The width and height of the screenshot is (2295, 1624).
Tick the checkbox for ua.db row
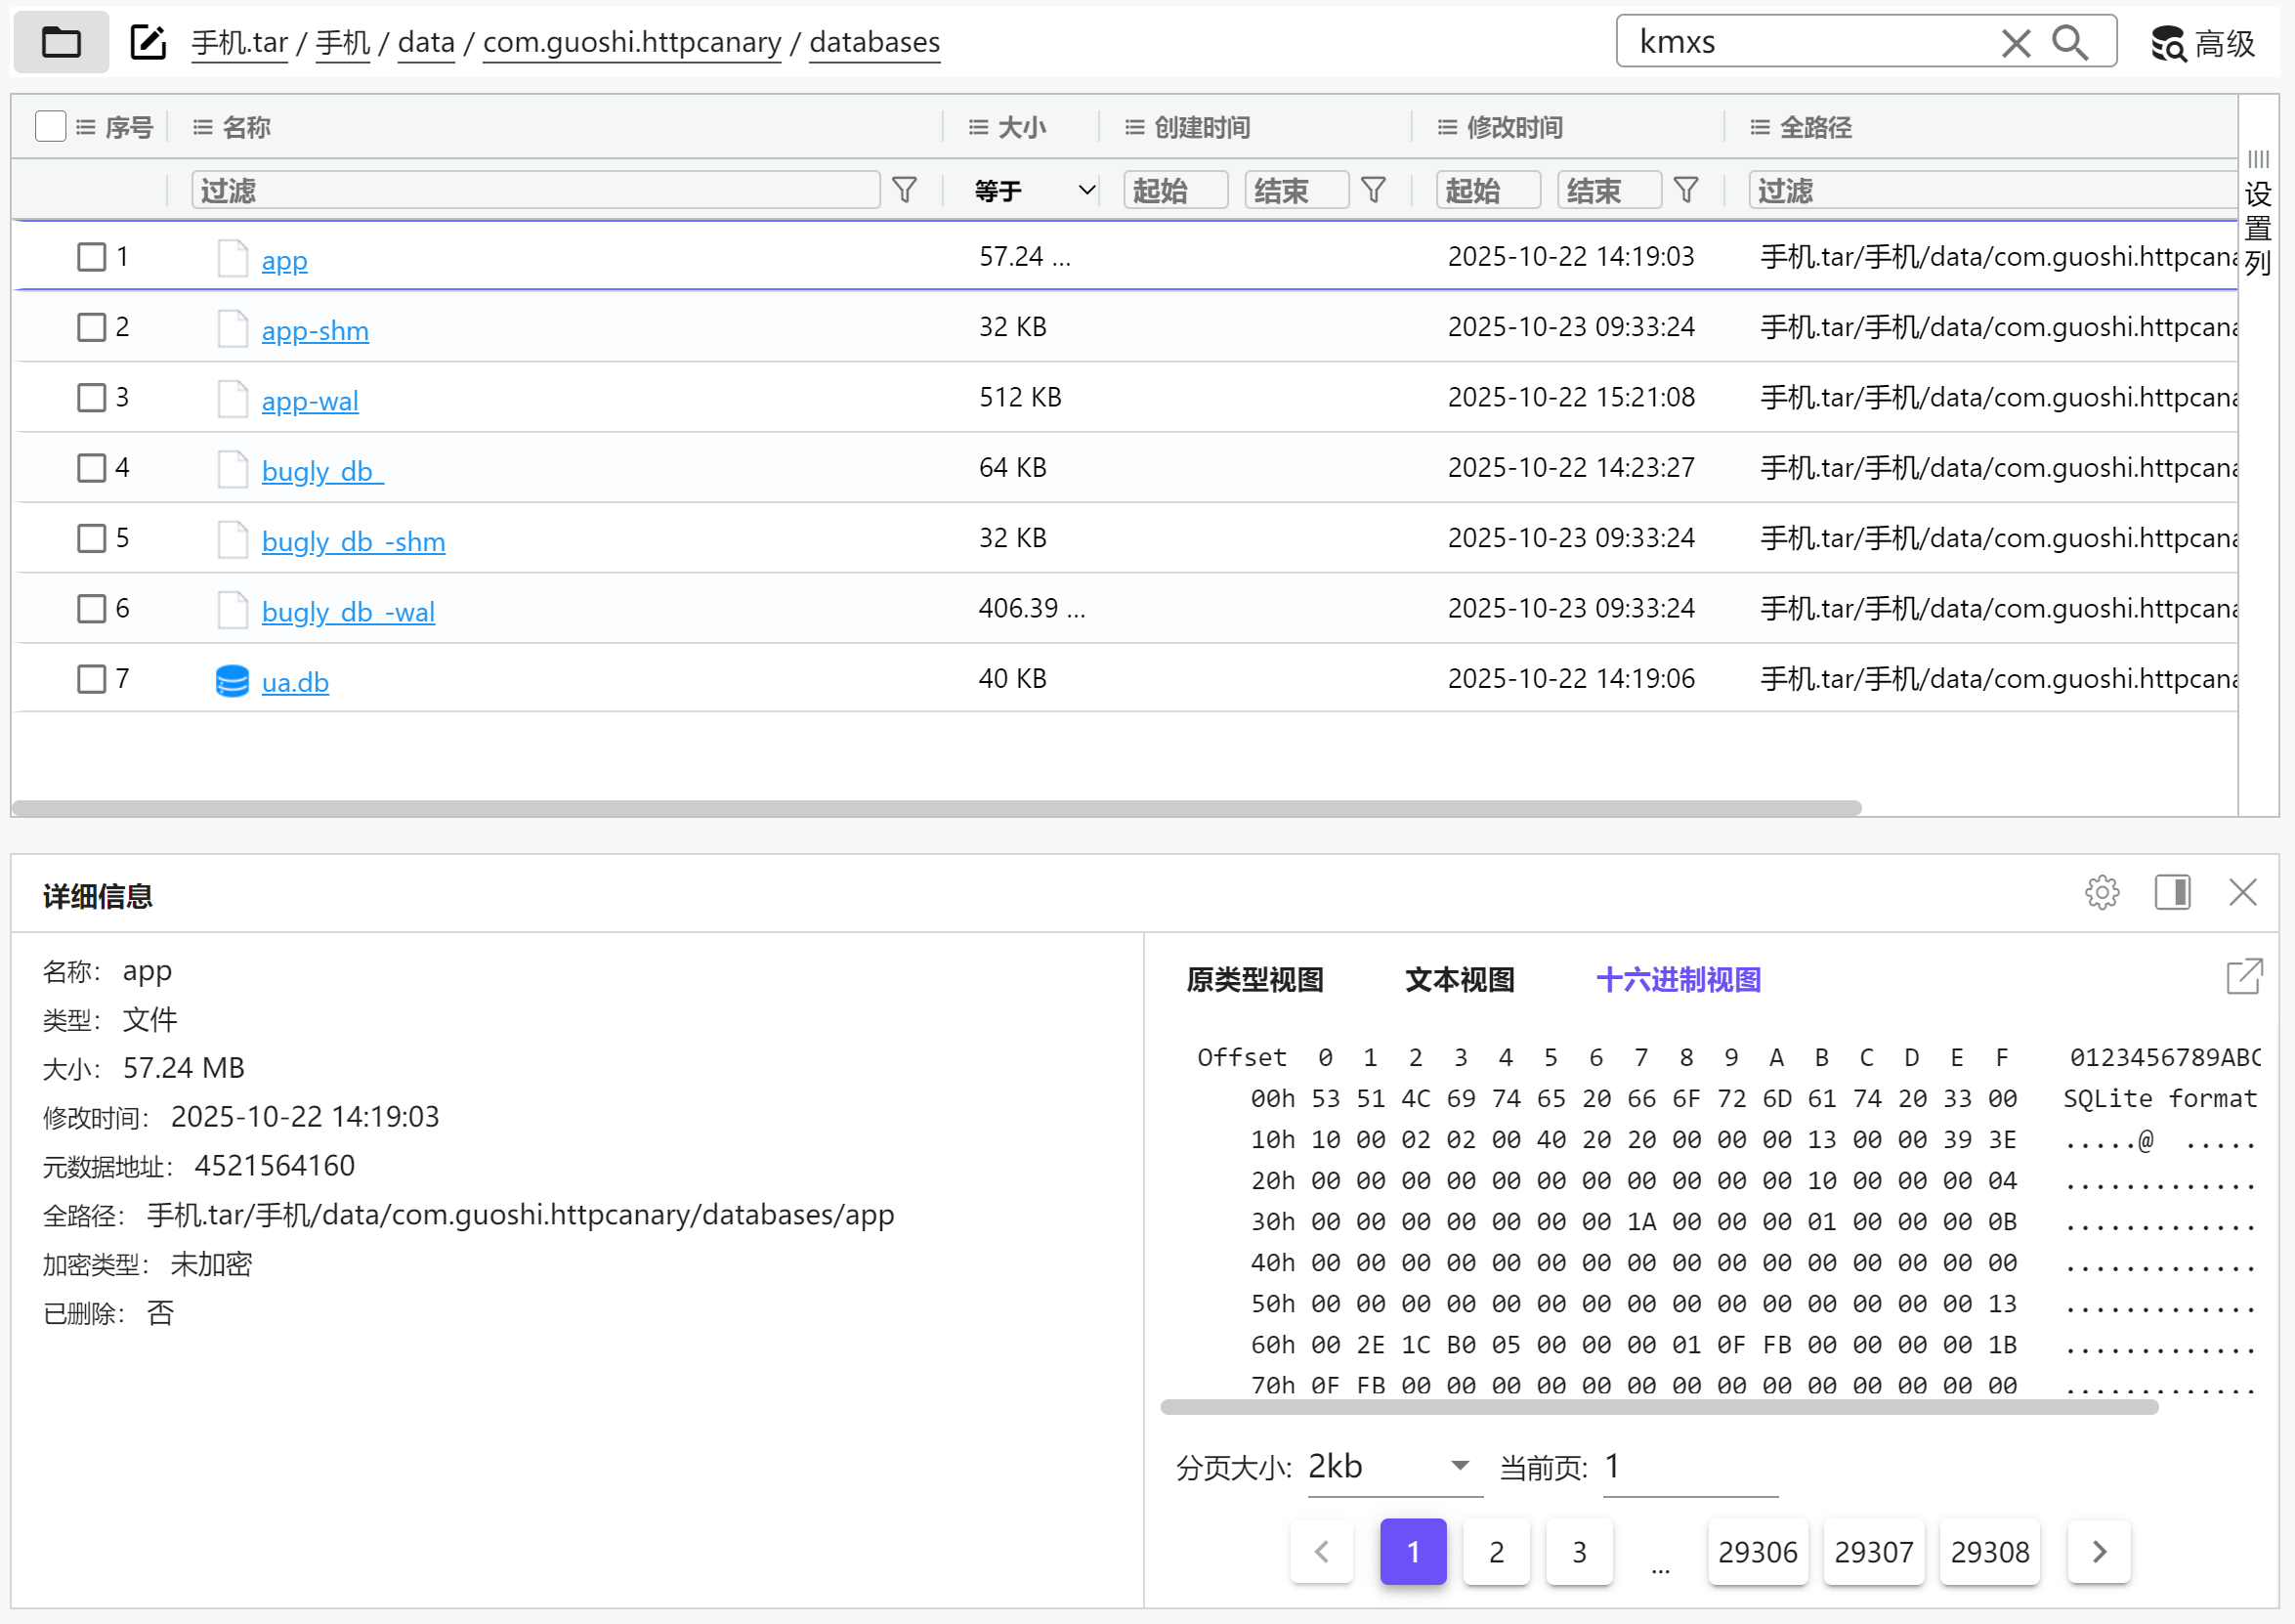pos(91,679)
